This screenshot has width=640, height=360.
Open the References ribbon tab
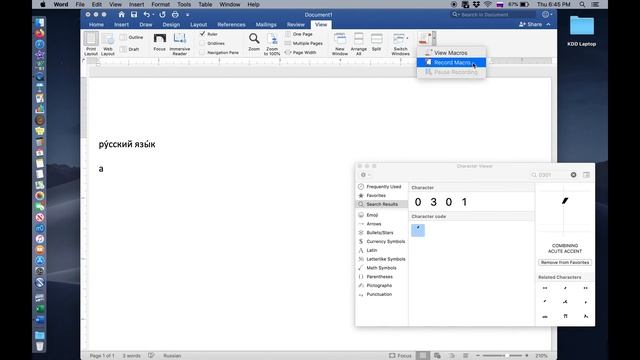(231, 24)
